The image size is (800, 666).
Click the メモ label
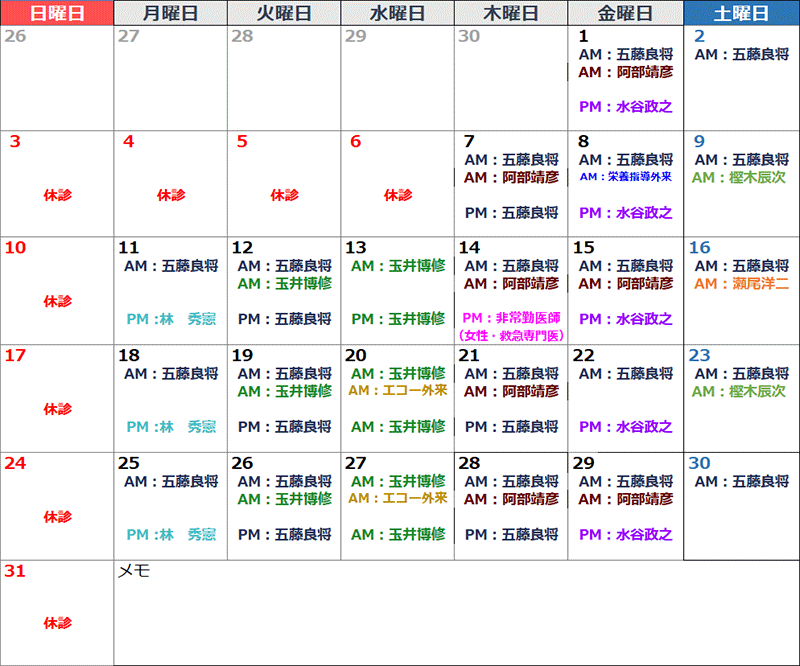[134, 571]
